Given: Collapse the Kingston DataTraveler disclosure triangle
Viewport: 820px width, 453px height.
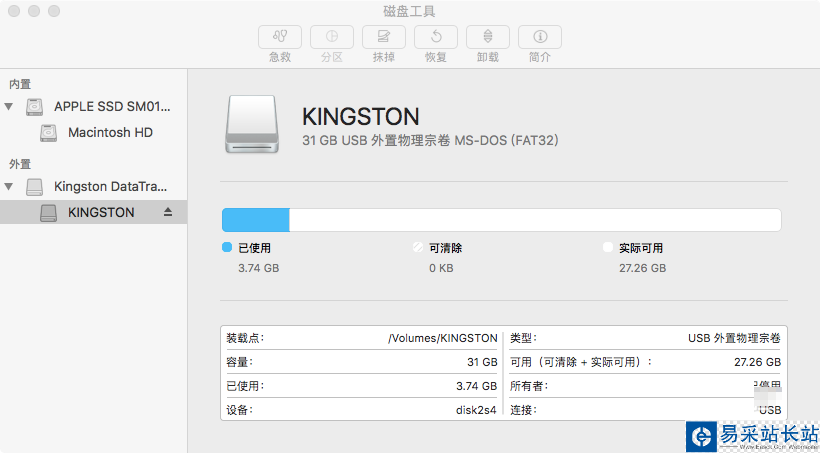Looking at the screenshot, I should tap(8, 186).
